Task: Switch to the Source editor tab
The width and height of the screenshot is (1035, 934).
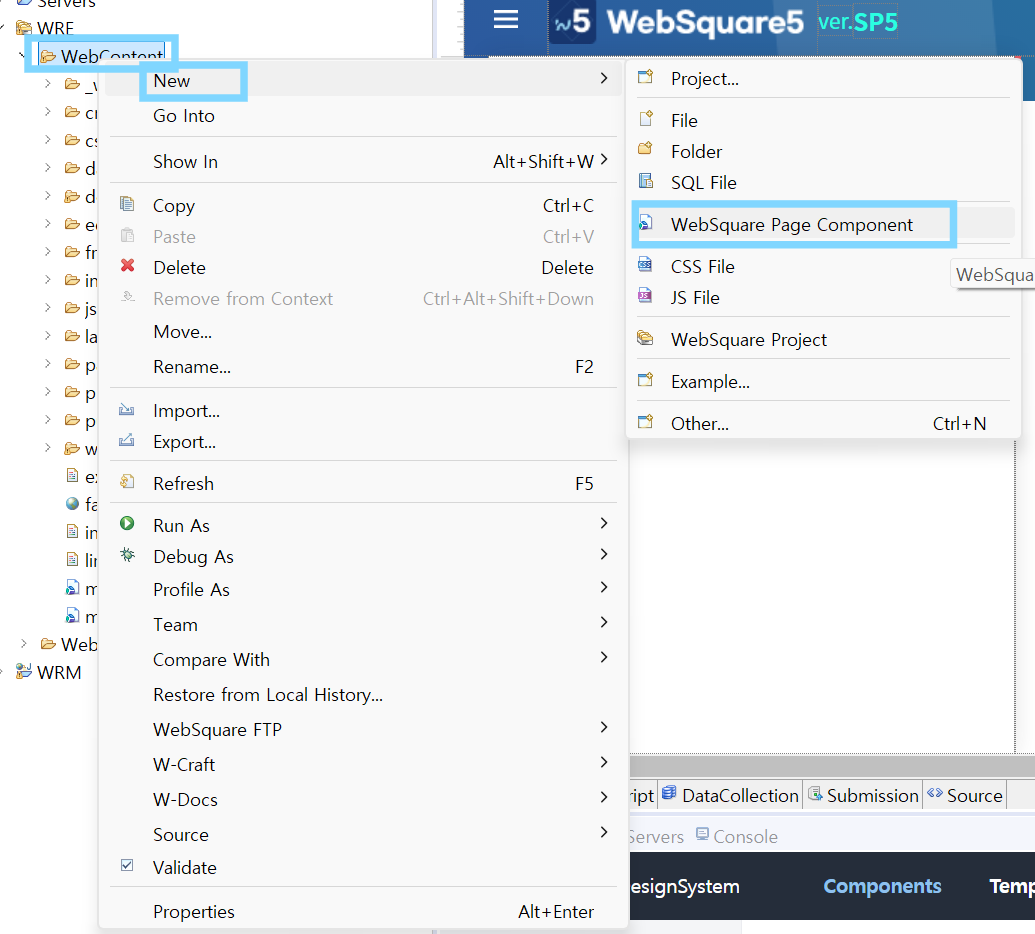Action: pyautogui.click(x=965, y=795)
